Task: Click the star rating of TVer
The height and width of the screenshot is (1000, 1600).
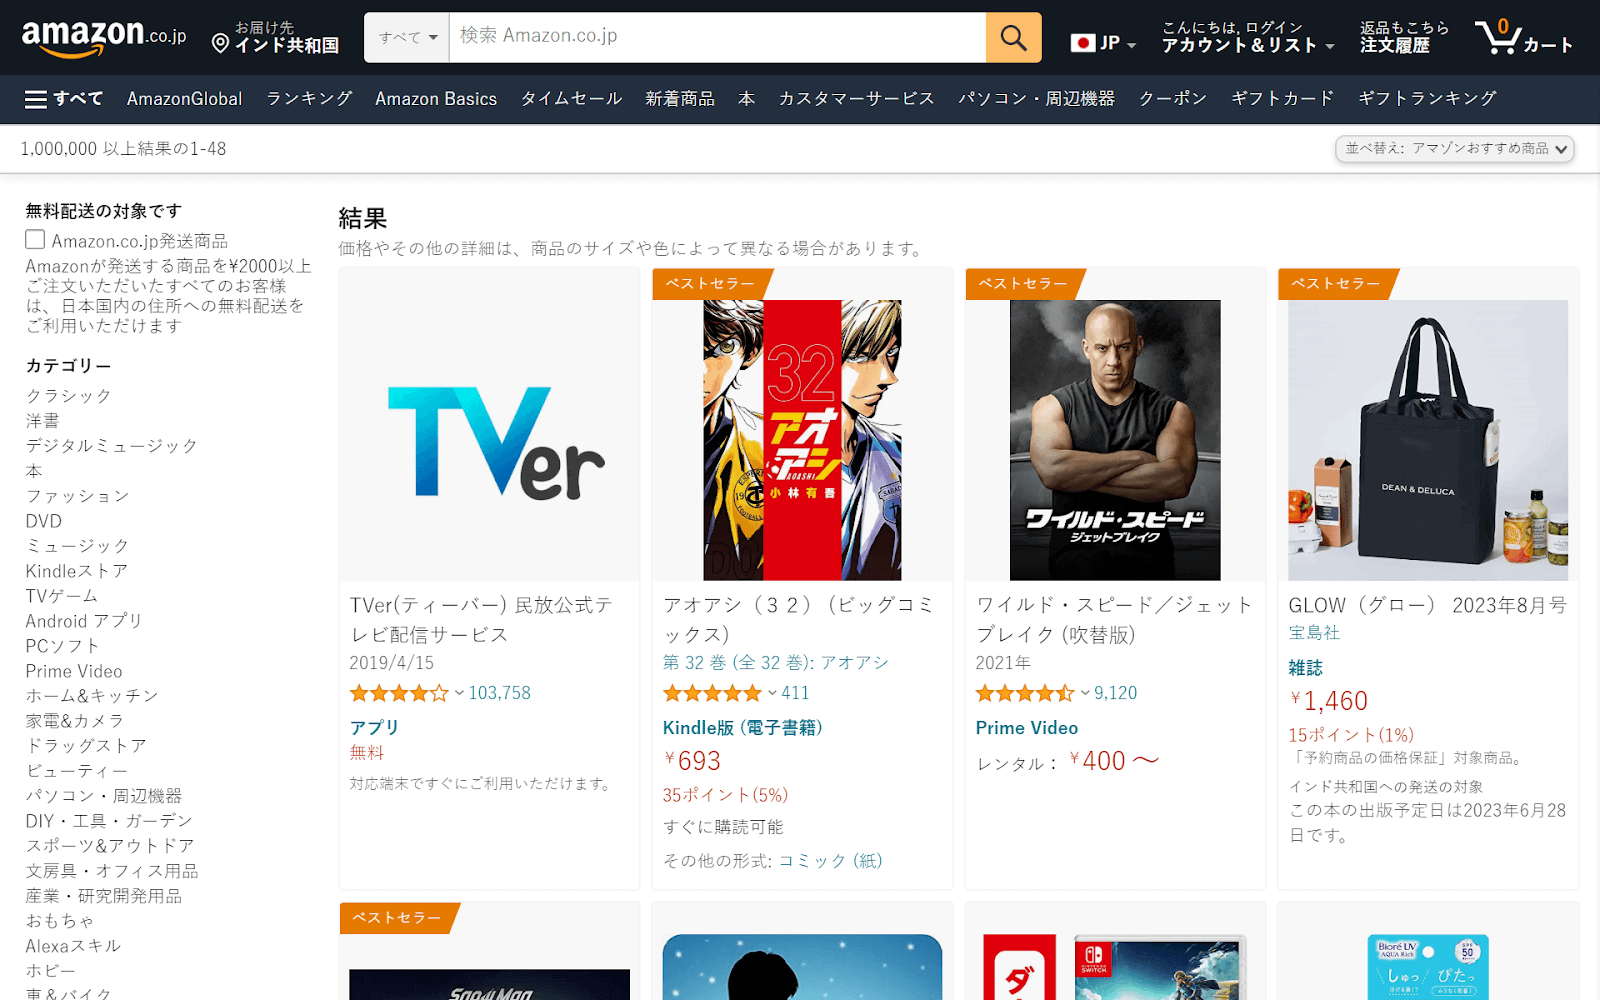Action: coord(399,692)
